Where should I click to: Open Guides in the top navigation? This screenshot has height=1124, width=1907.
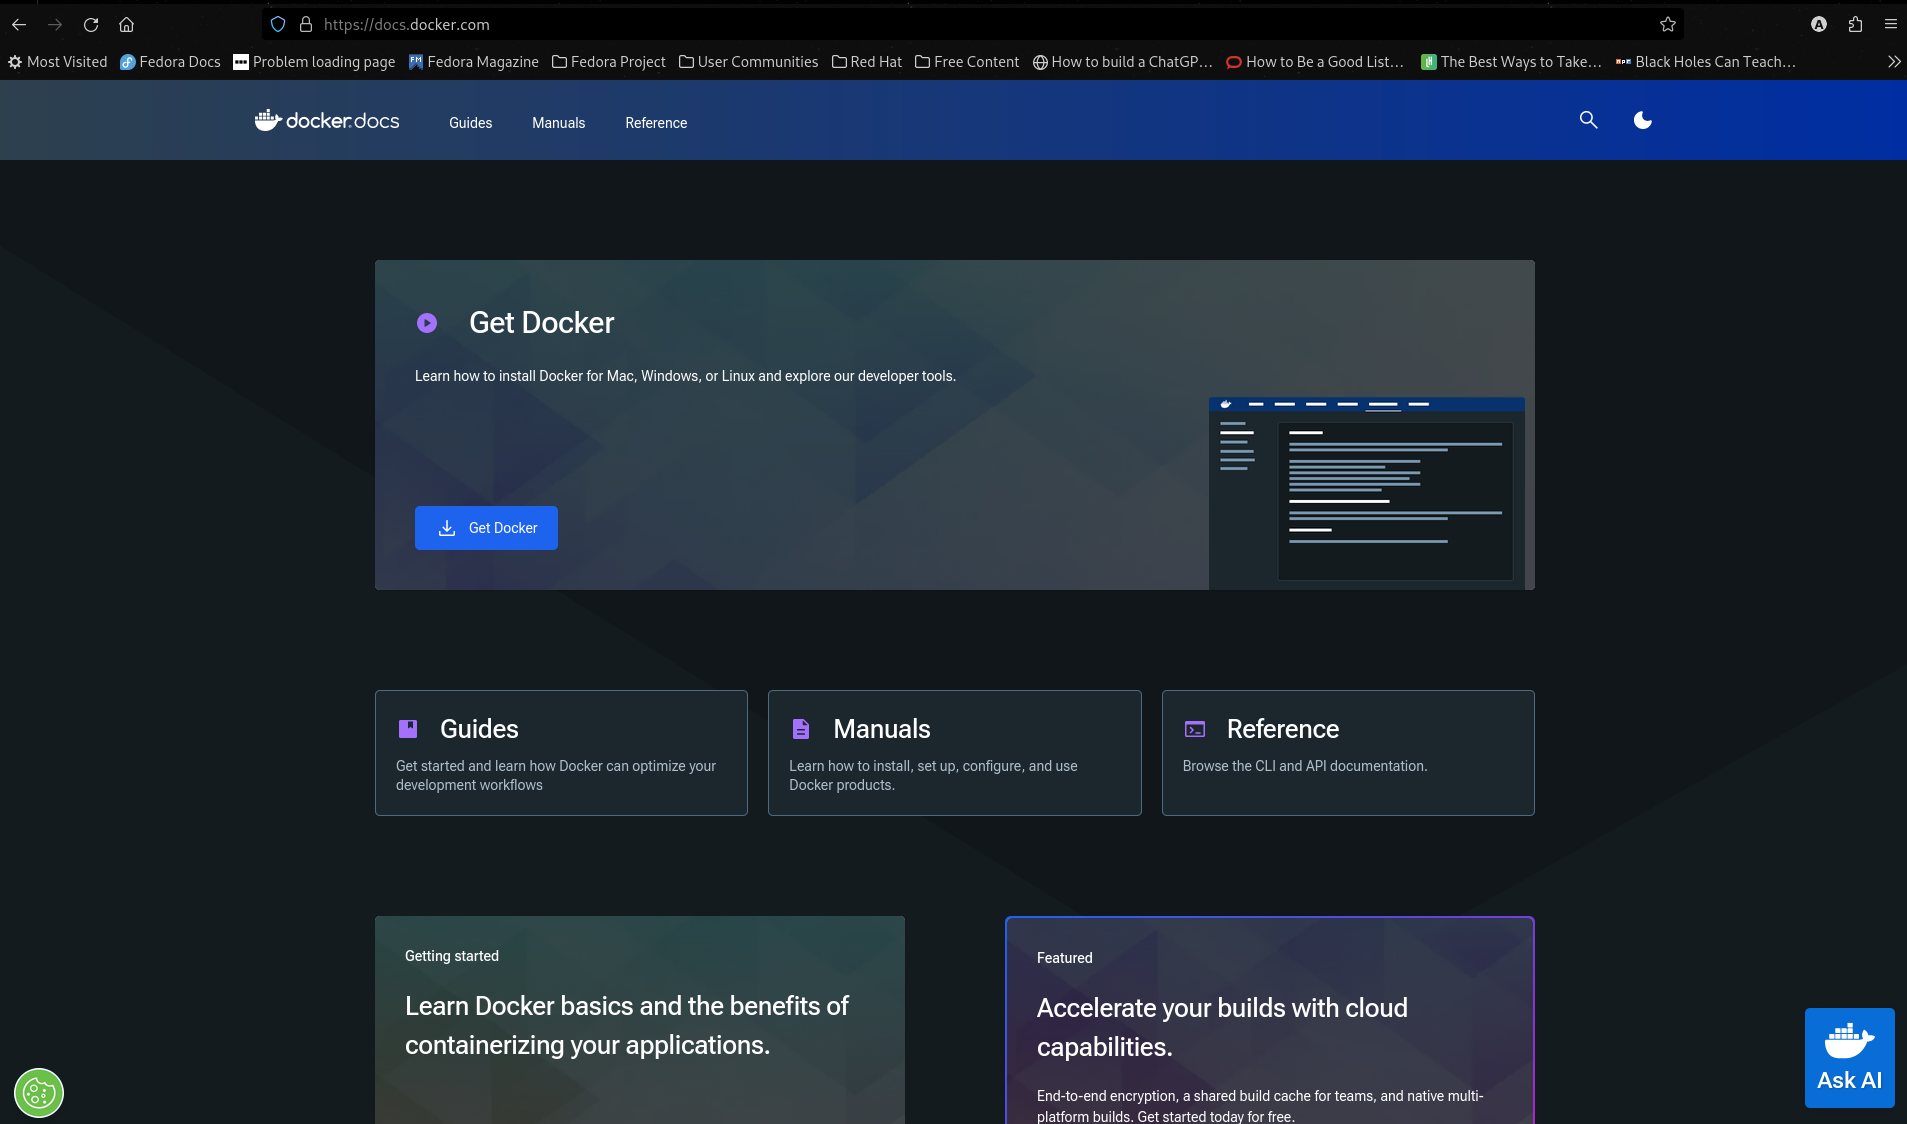click(470, 123)
